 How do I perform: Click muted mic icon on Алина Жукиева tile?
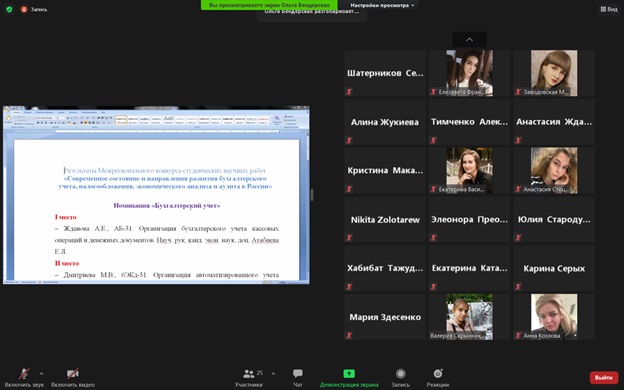[349, 140]
